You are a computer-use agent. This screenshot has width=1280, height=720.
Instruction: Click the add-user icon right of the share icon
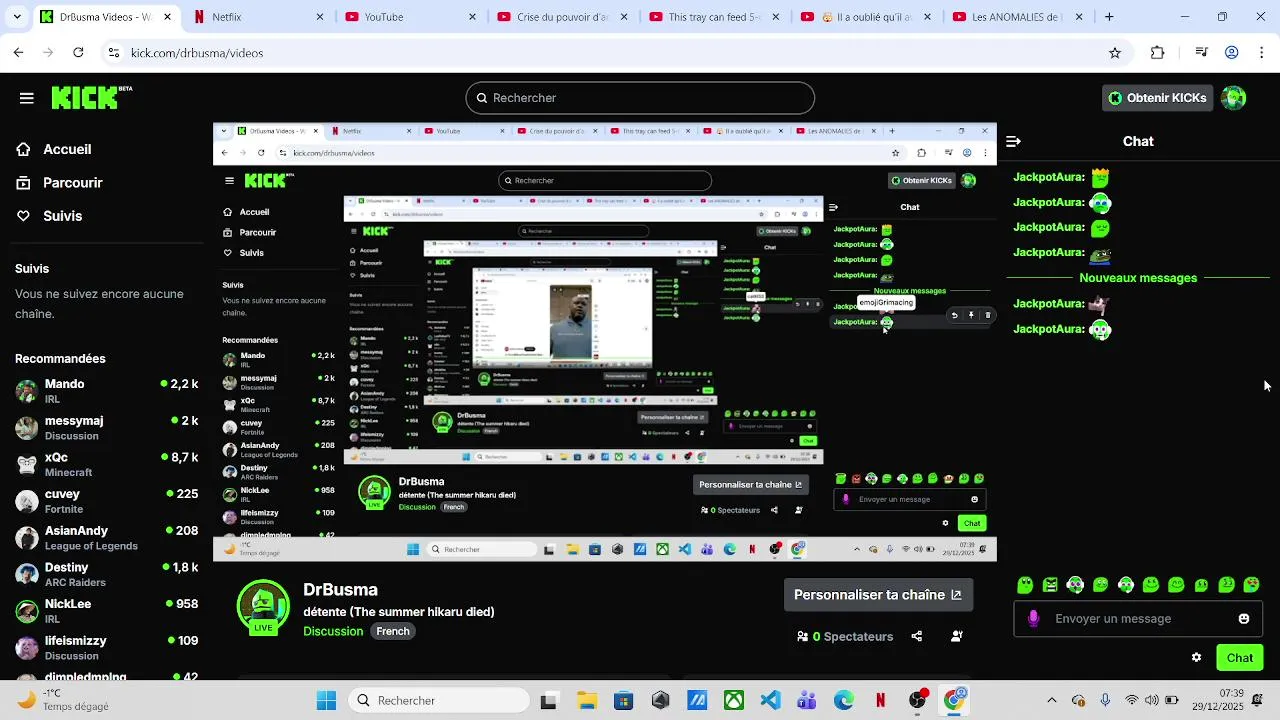coord(957,637)
